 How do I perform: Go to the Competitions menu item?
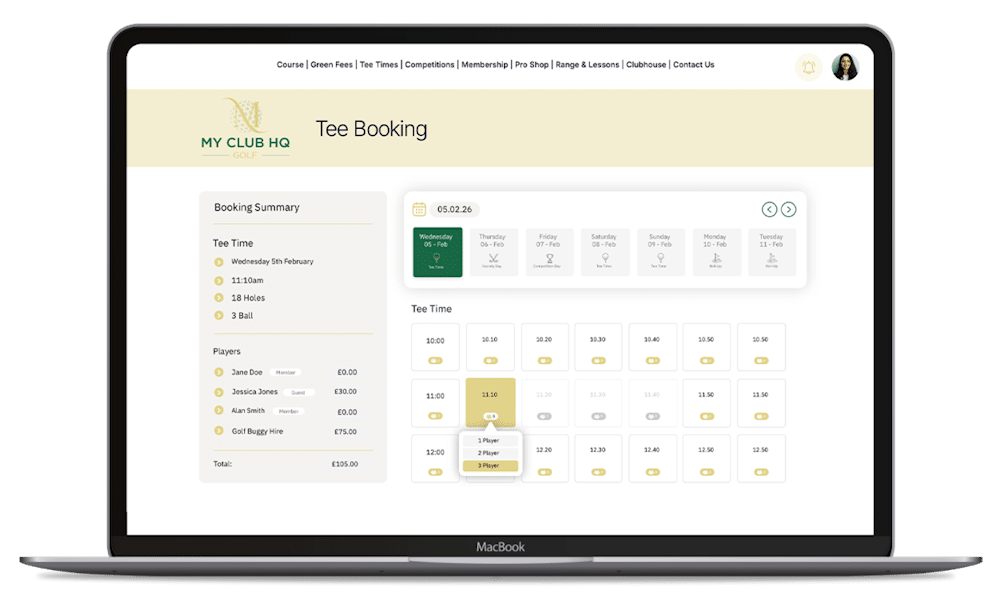point(429,65)
